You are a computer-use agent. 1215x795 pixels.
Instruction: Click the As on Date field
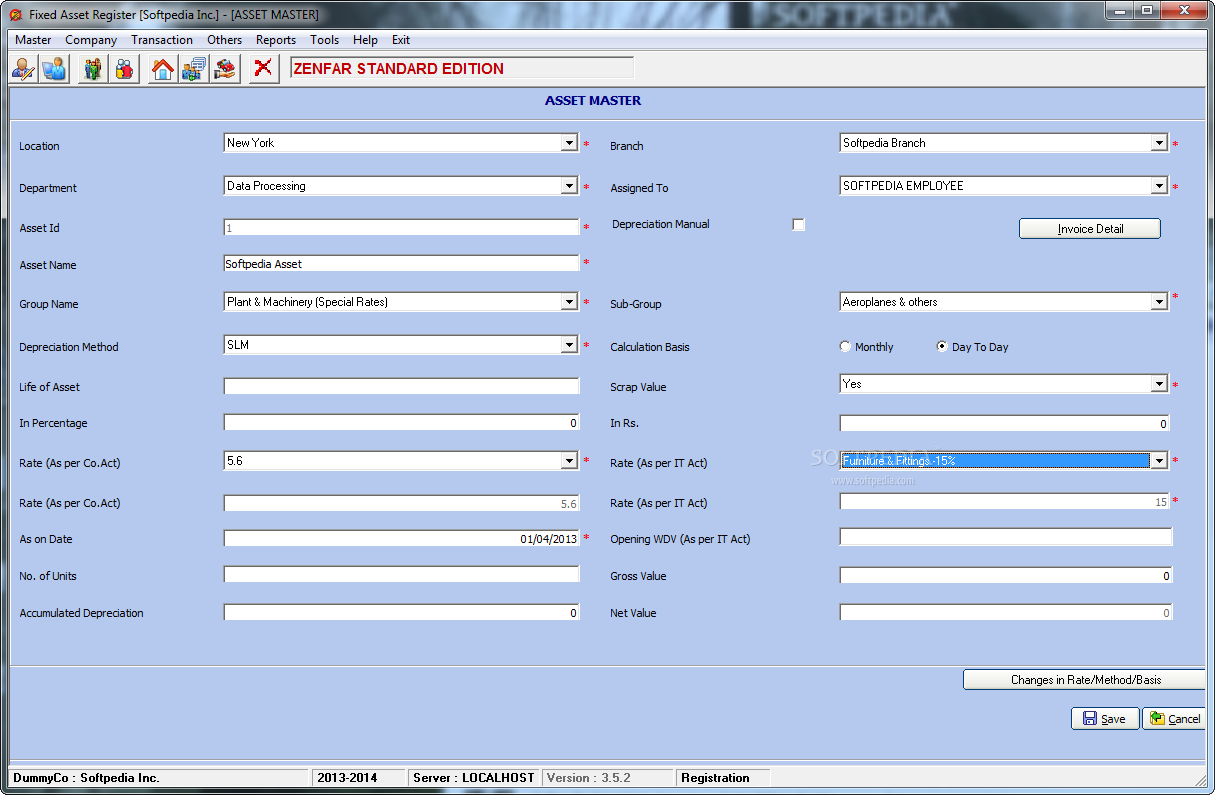click(x=401, y=538)
